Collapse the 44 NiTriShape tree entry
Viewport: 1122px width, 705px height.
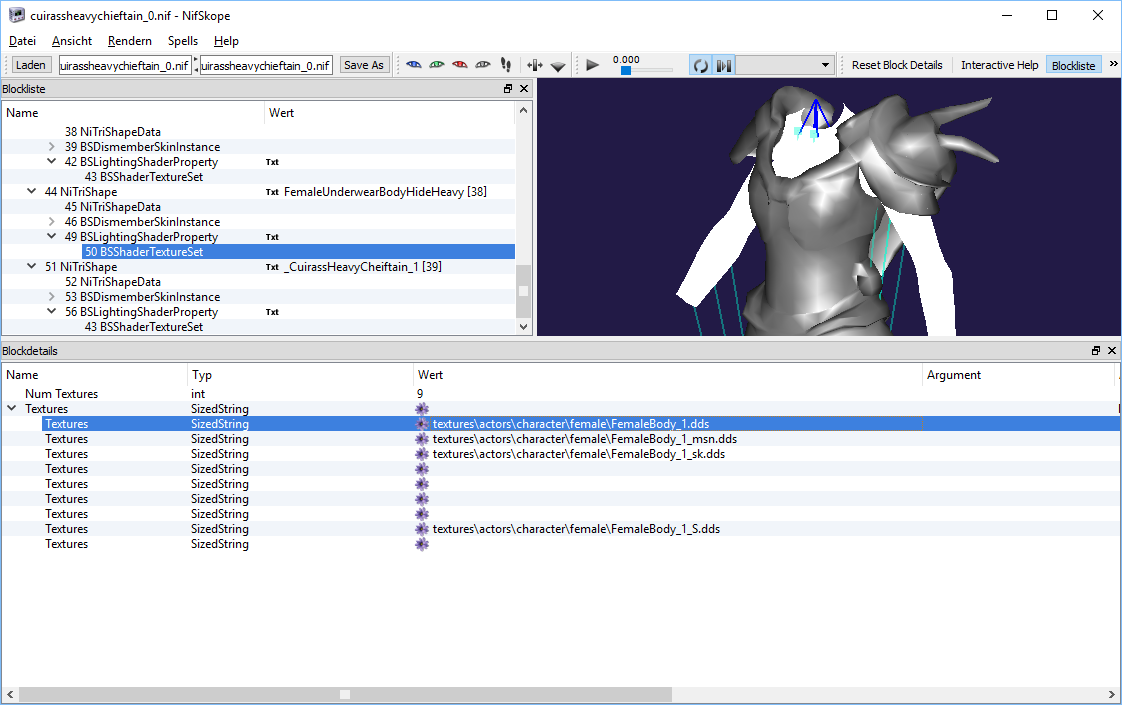(31, 191)
